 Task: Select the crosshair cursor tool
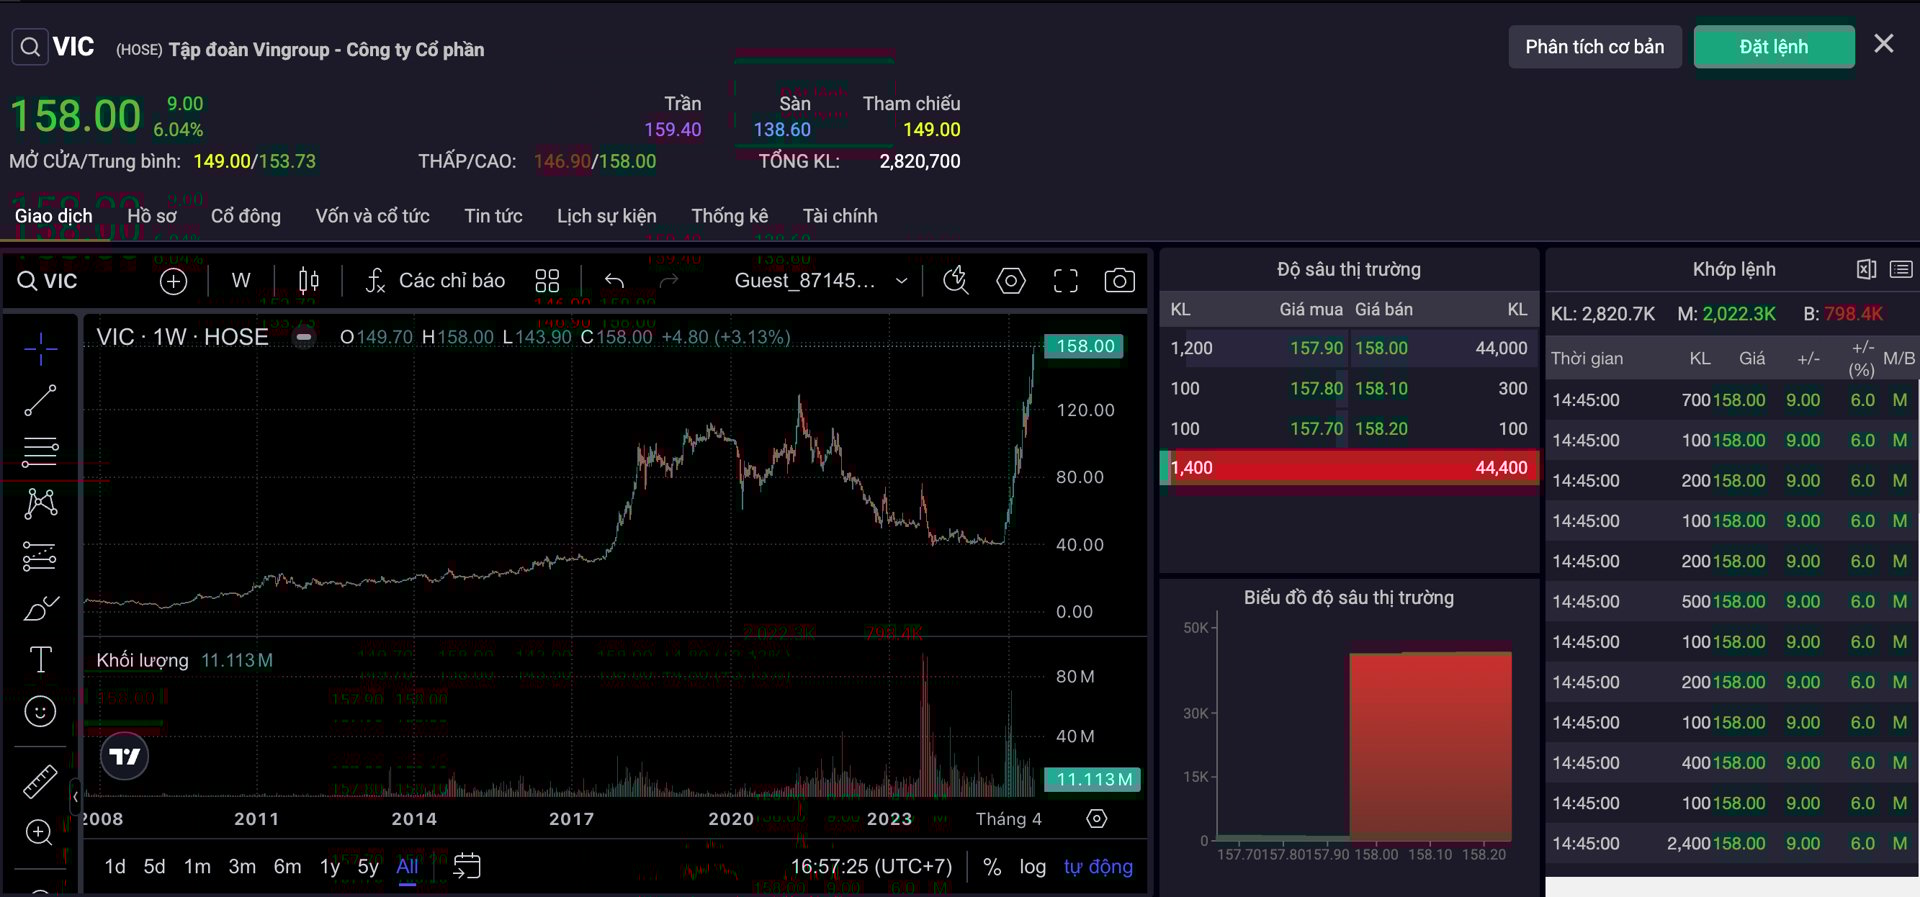click(40, 348)
